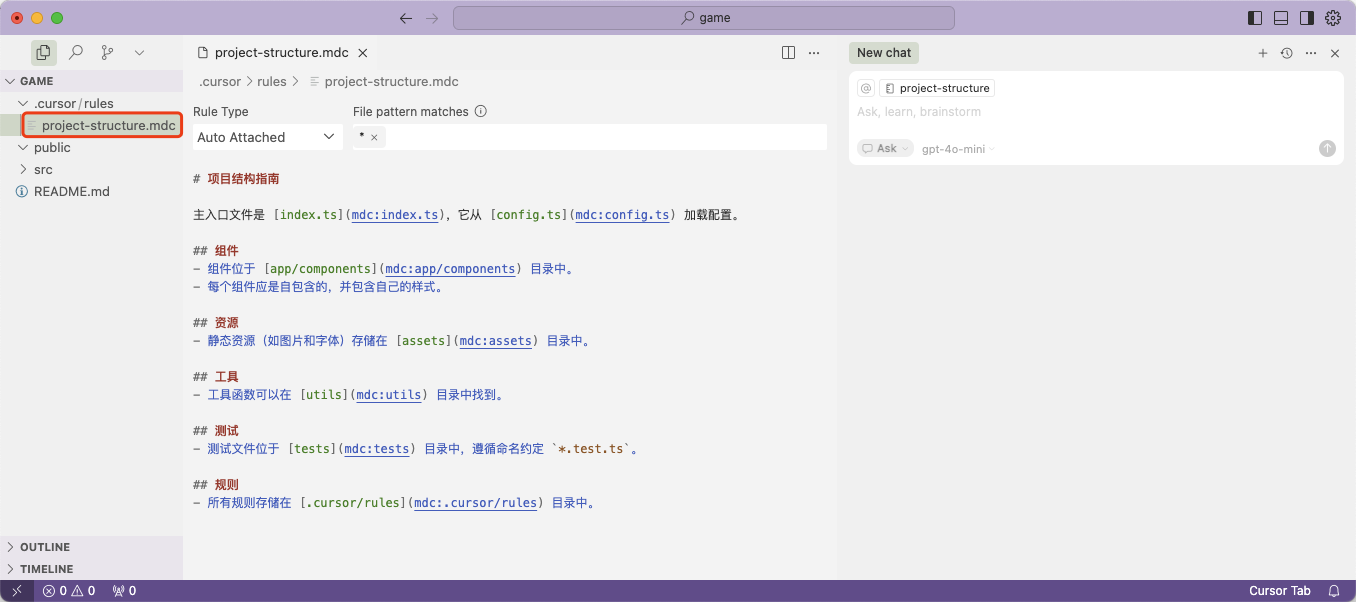Open the Rule Type Auto Attached dropdown

tap(268, 137)
